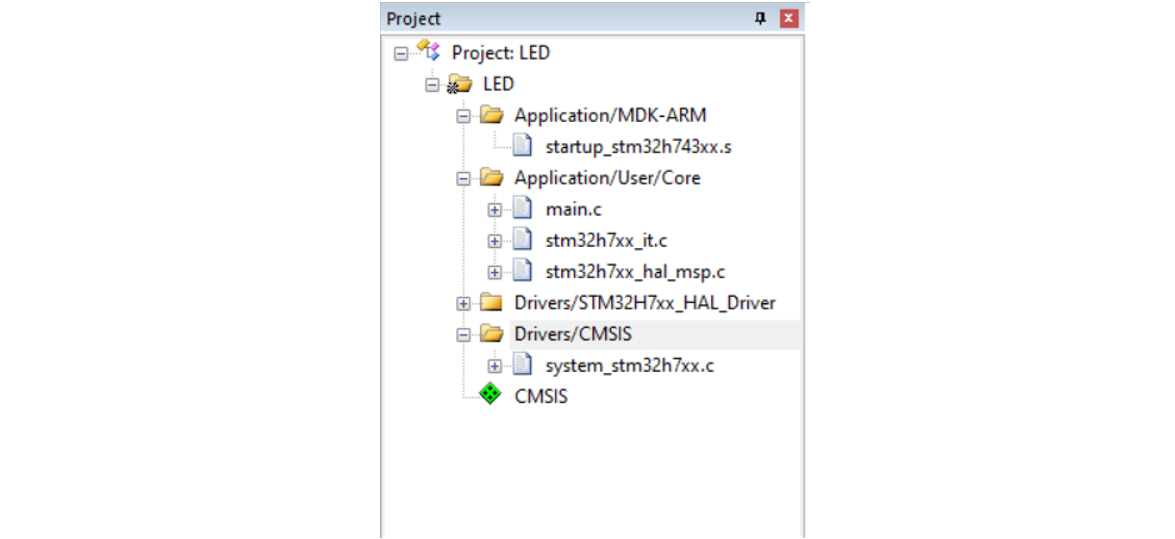Select Drivers/STM32H7xx_HAL_Driver group label

point(645,304)
